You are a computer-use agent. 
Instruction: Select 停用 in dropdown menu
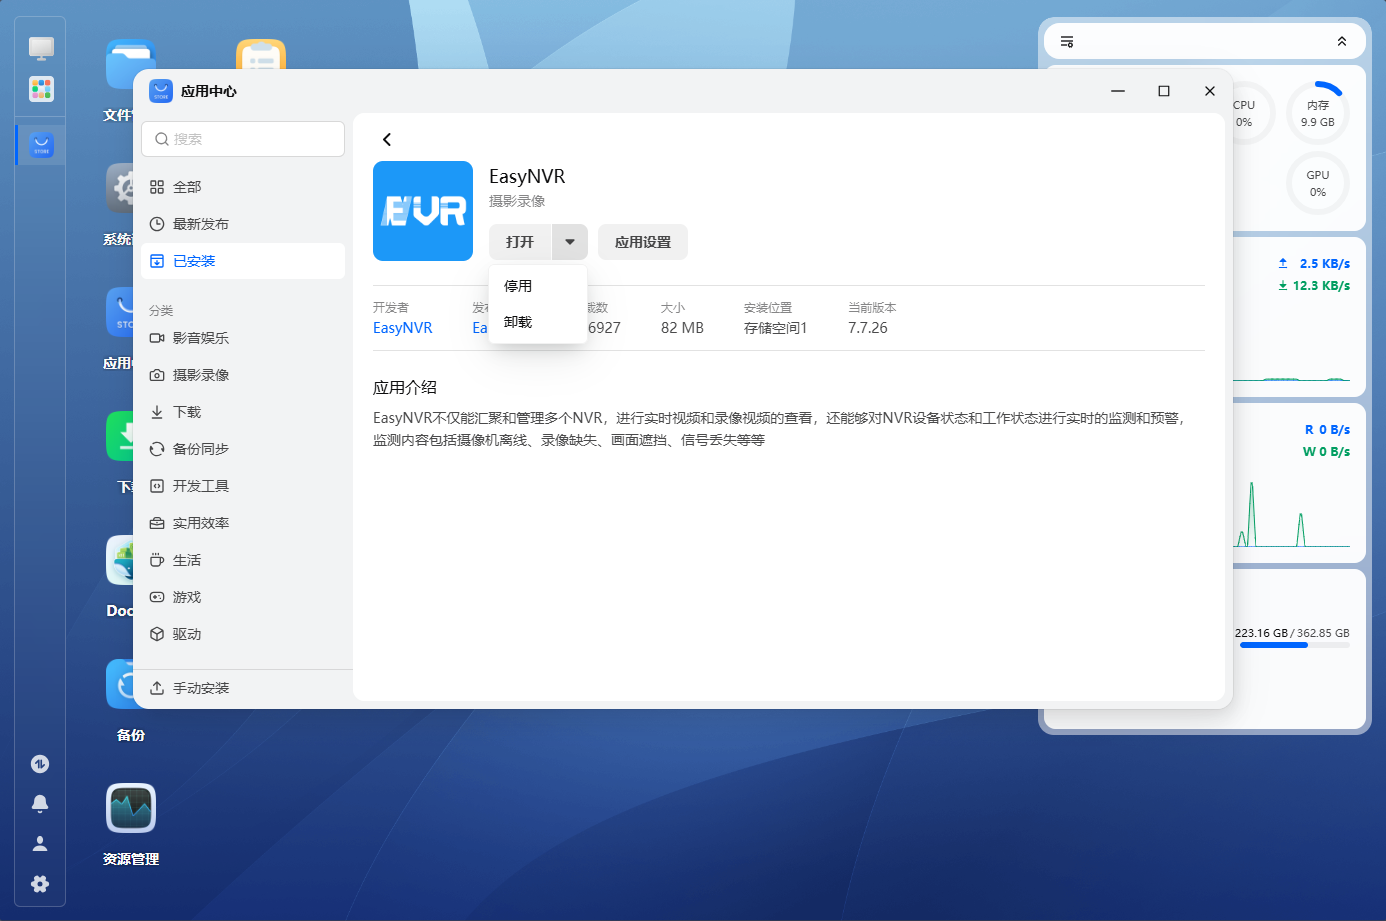coord(538,286)
